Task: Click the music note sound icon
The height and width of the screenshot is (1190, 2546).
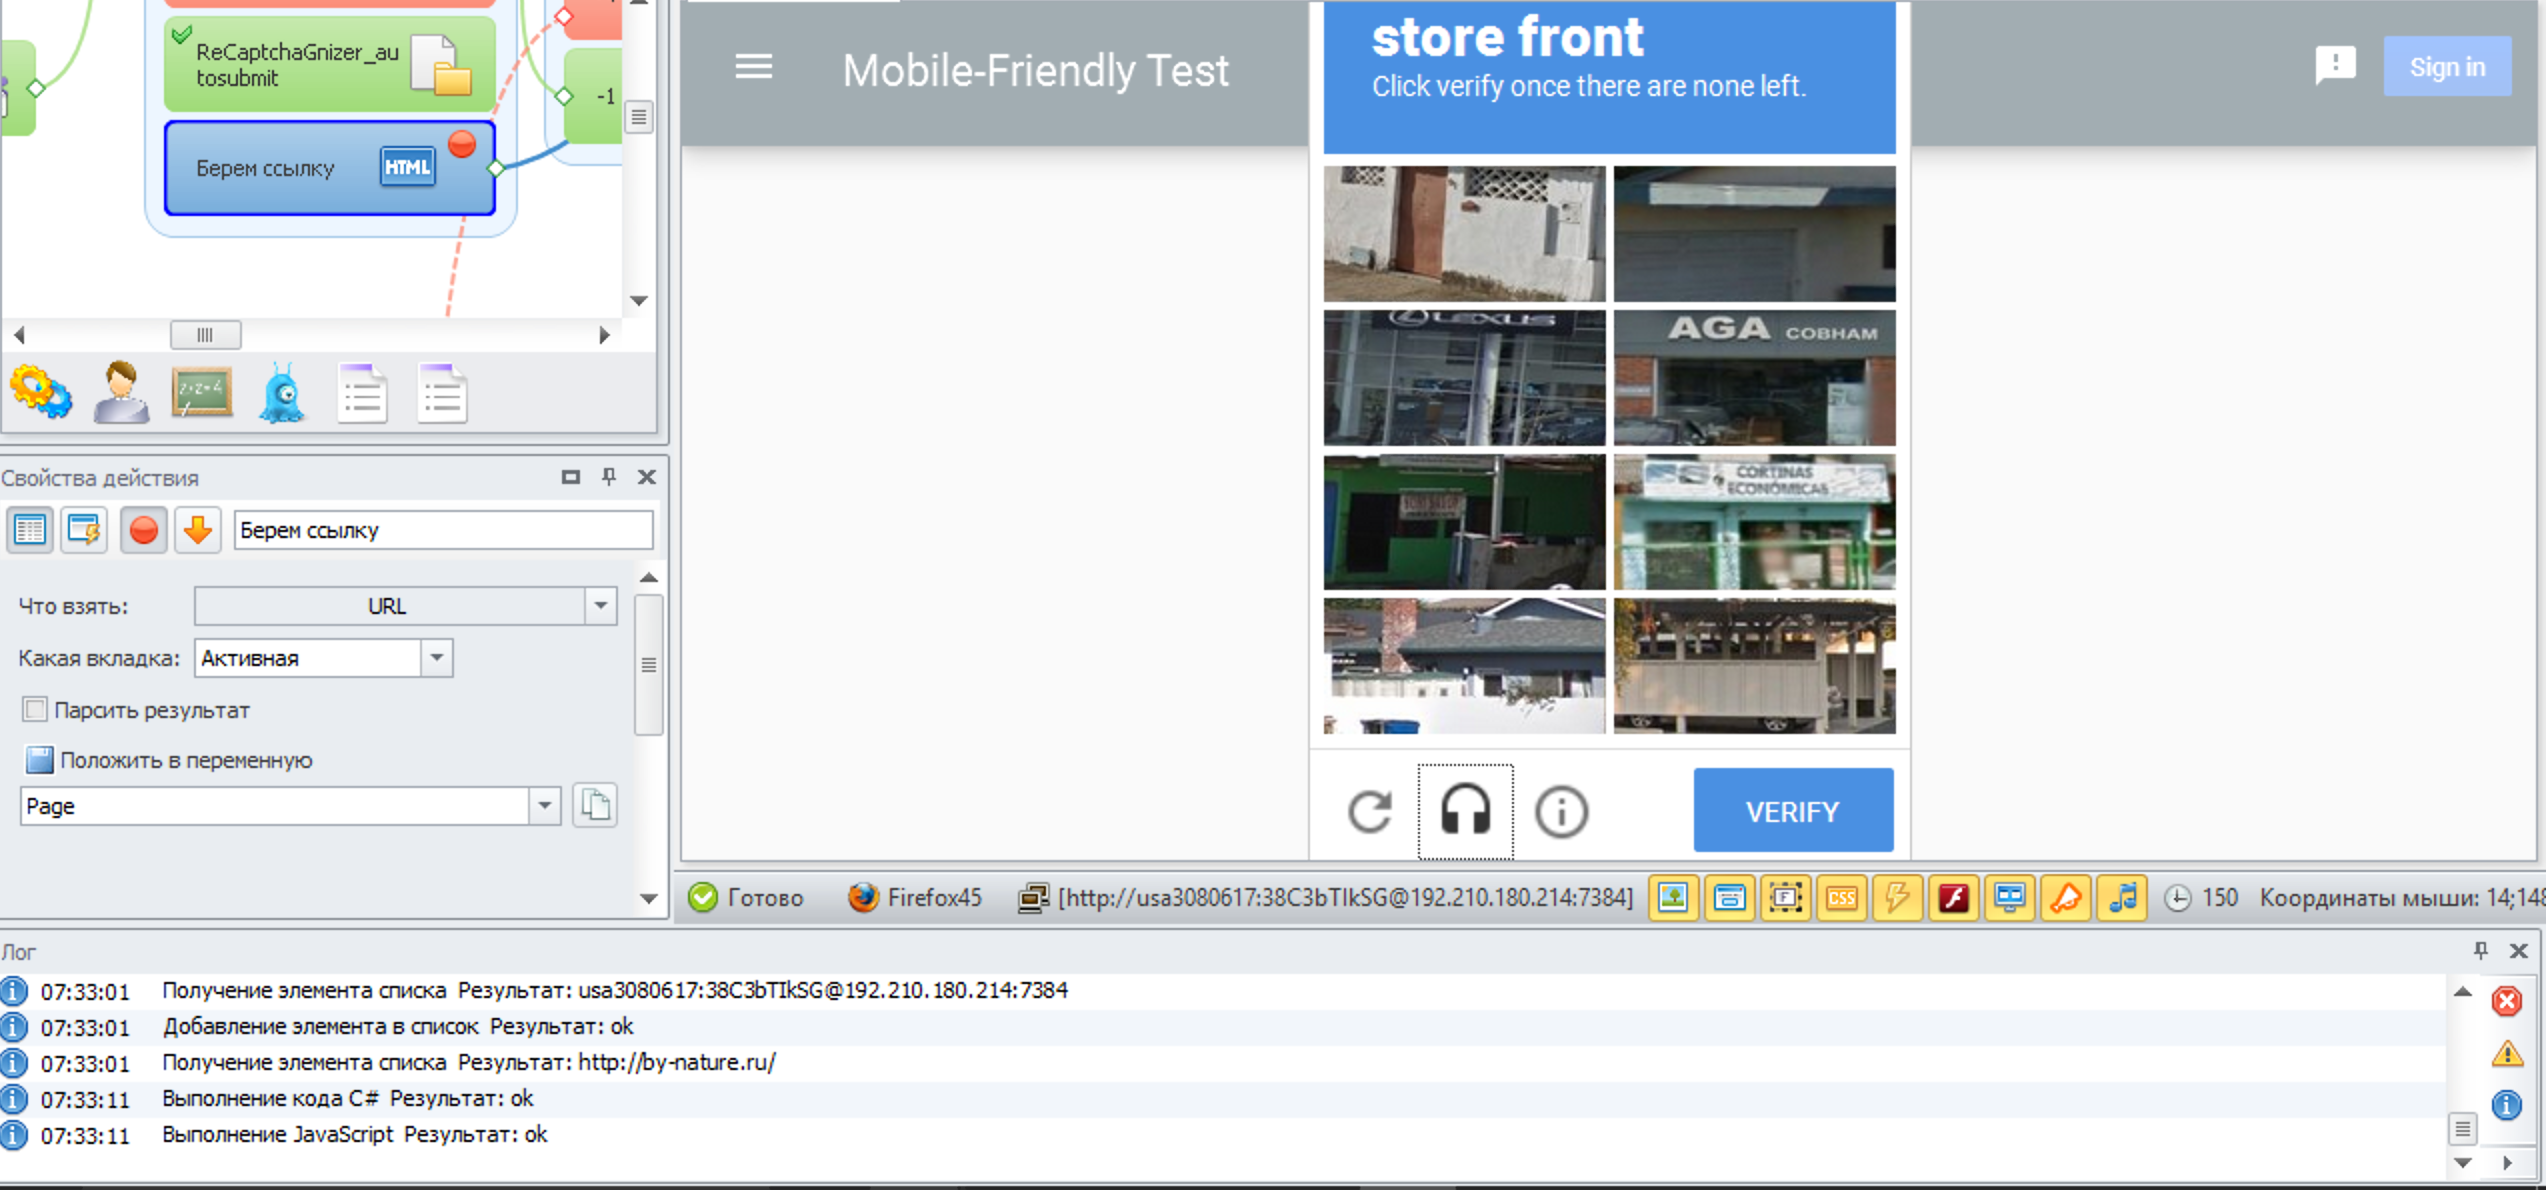Action: point(2122,897)
